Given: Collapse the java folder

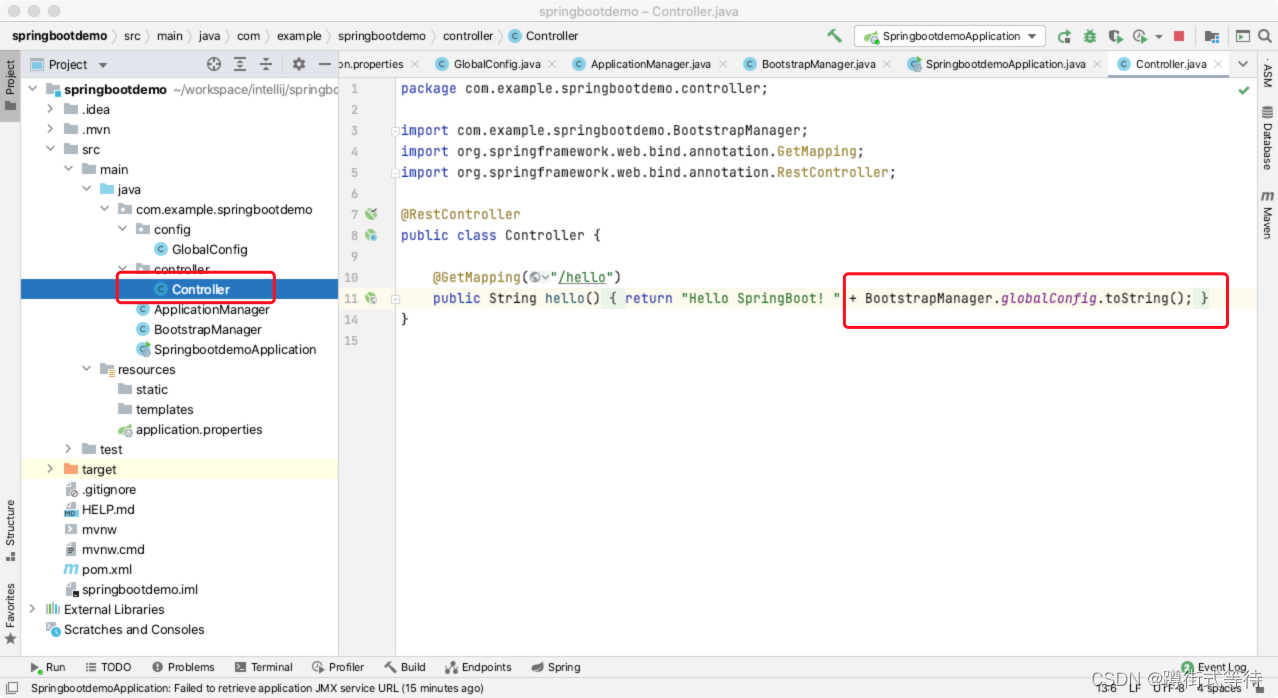Looking at the screenshot, I should [x=87, y=189].
